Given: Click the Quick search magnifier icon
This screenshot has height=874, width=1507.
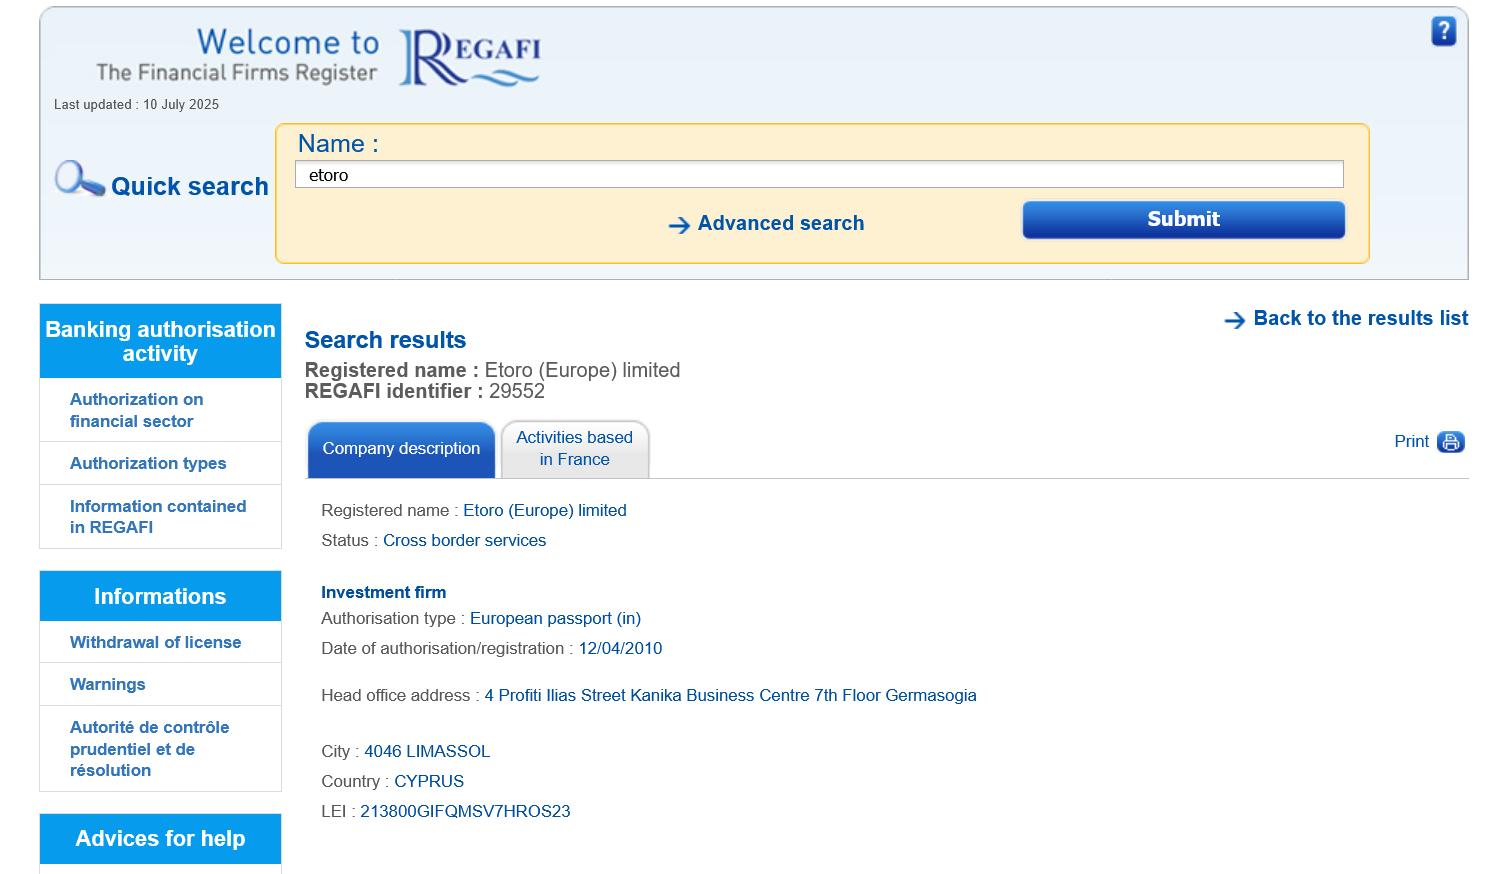Looking at the screenshot, I should coord(79,179).
